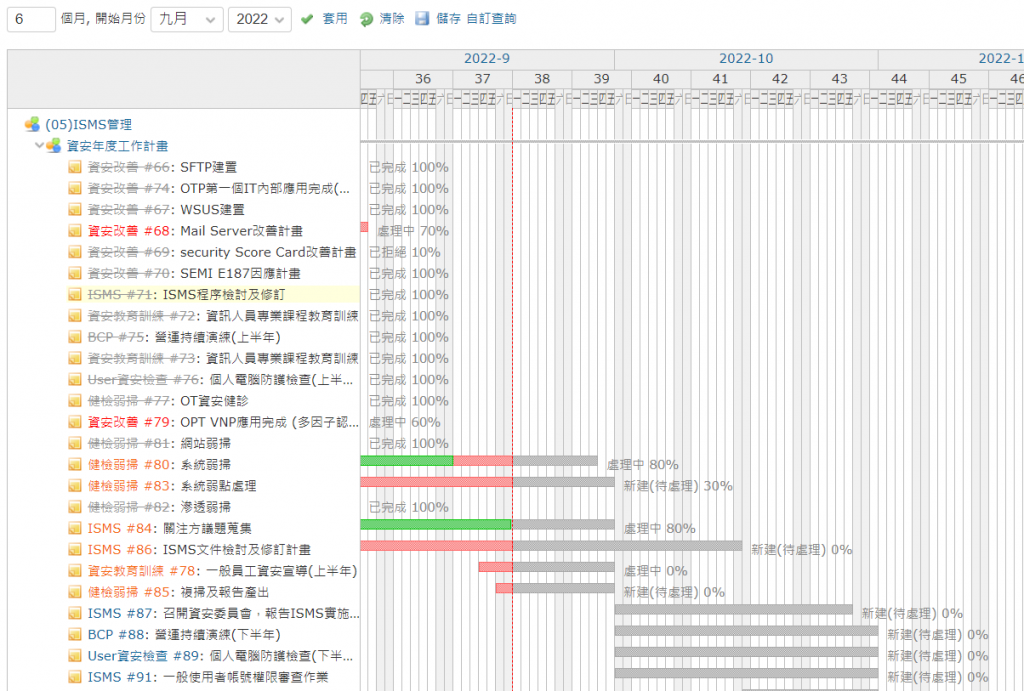1024x691 pixels.
Task: Click the project icon beside (05)ISMS管理
Action: (x=32, y=124)
